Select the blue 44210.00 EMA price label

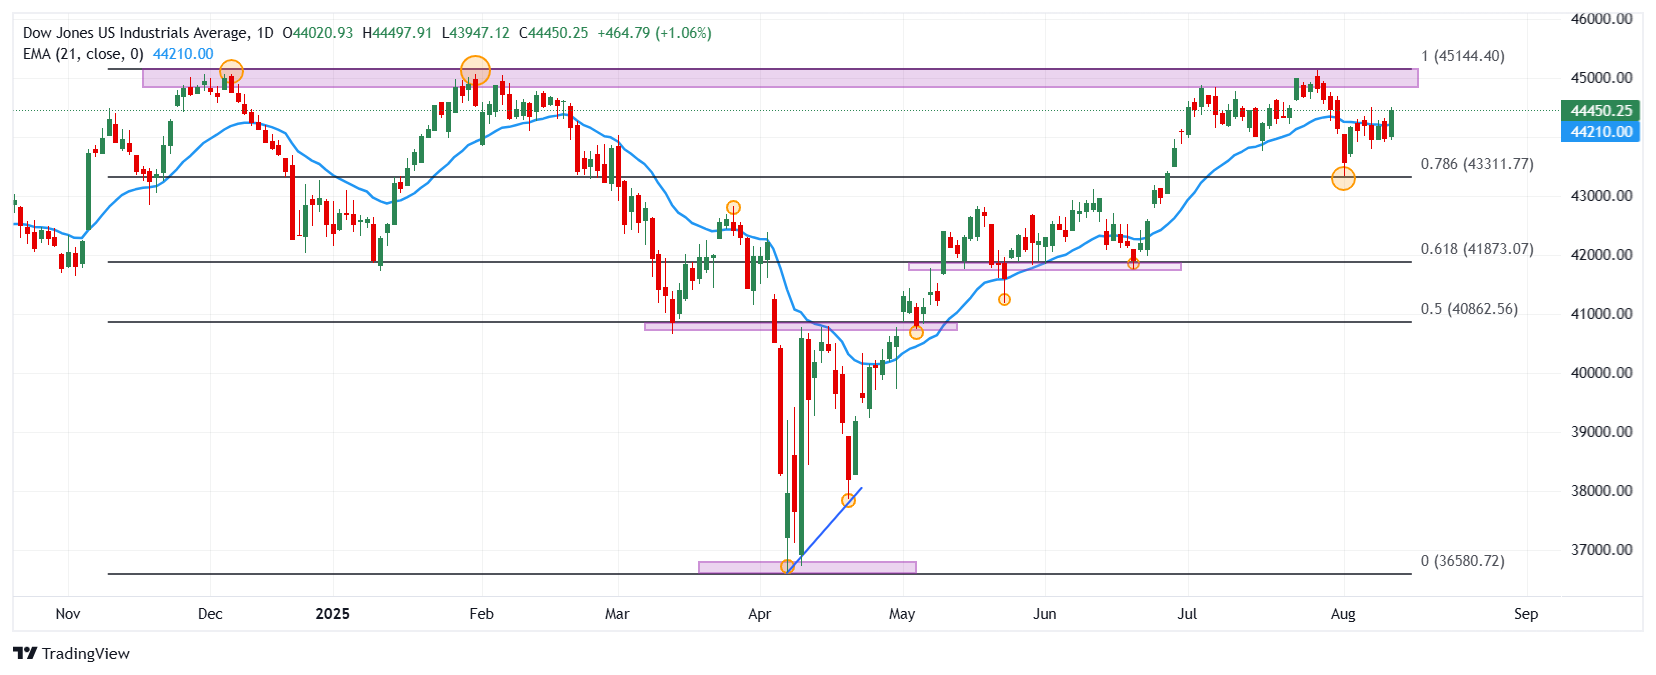tap(1600, 132)
